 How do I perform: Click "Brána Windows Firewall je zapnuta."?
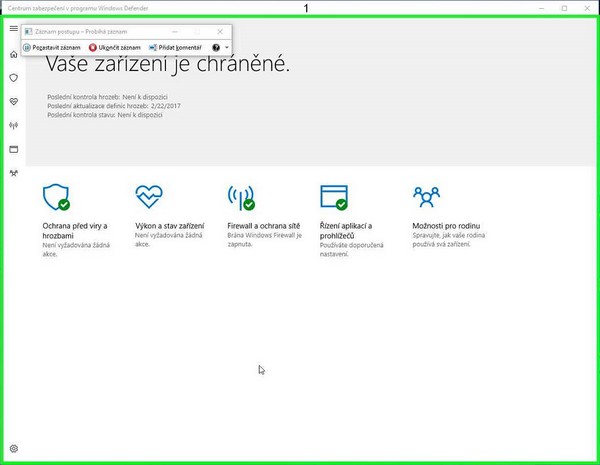pyautogui.click(x=264, y=240)
